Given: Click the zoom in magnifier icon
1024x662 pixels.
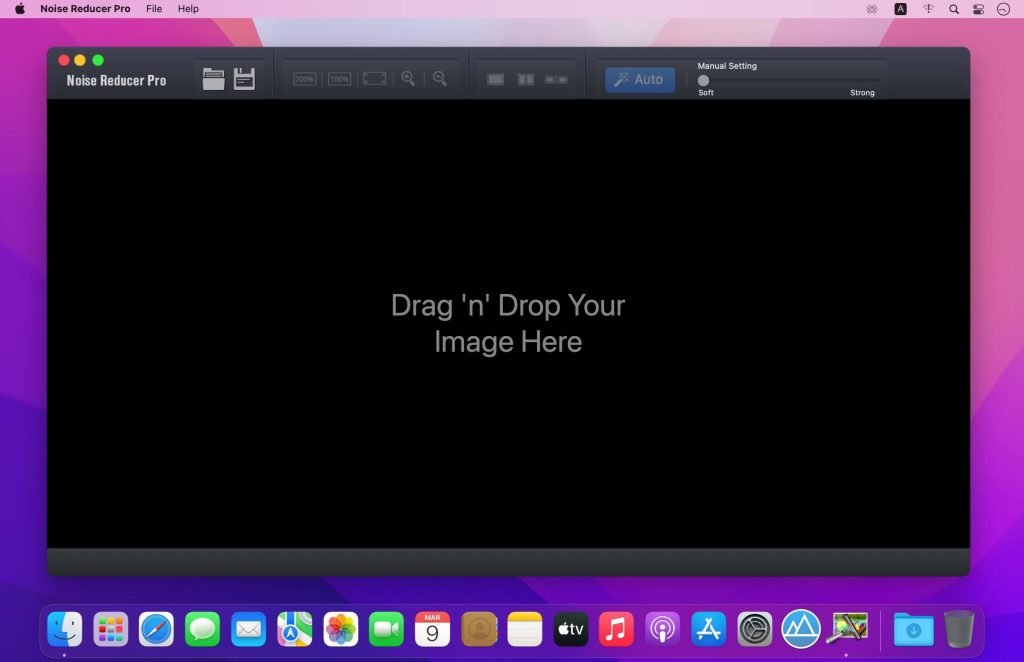Looking at the screenshot, I should pos(408,78).
